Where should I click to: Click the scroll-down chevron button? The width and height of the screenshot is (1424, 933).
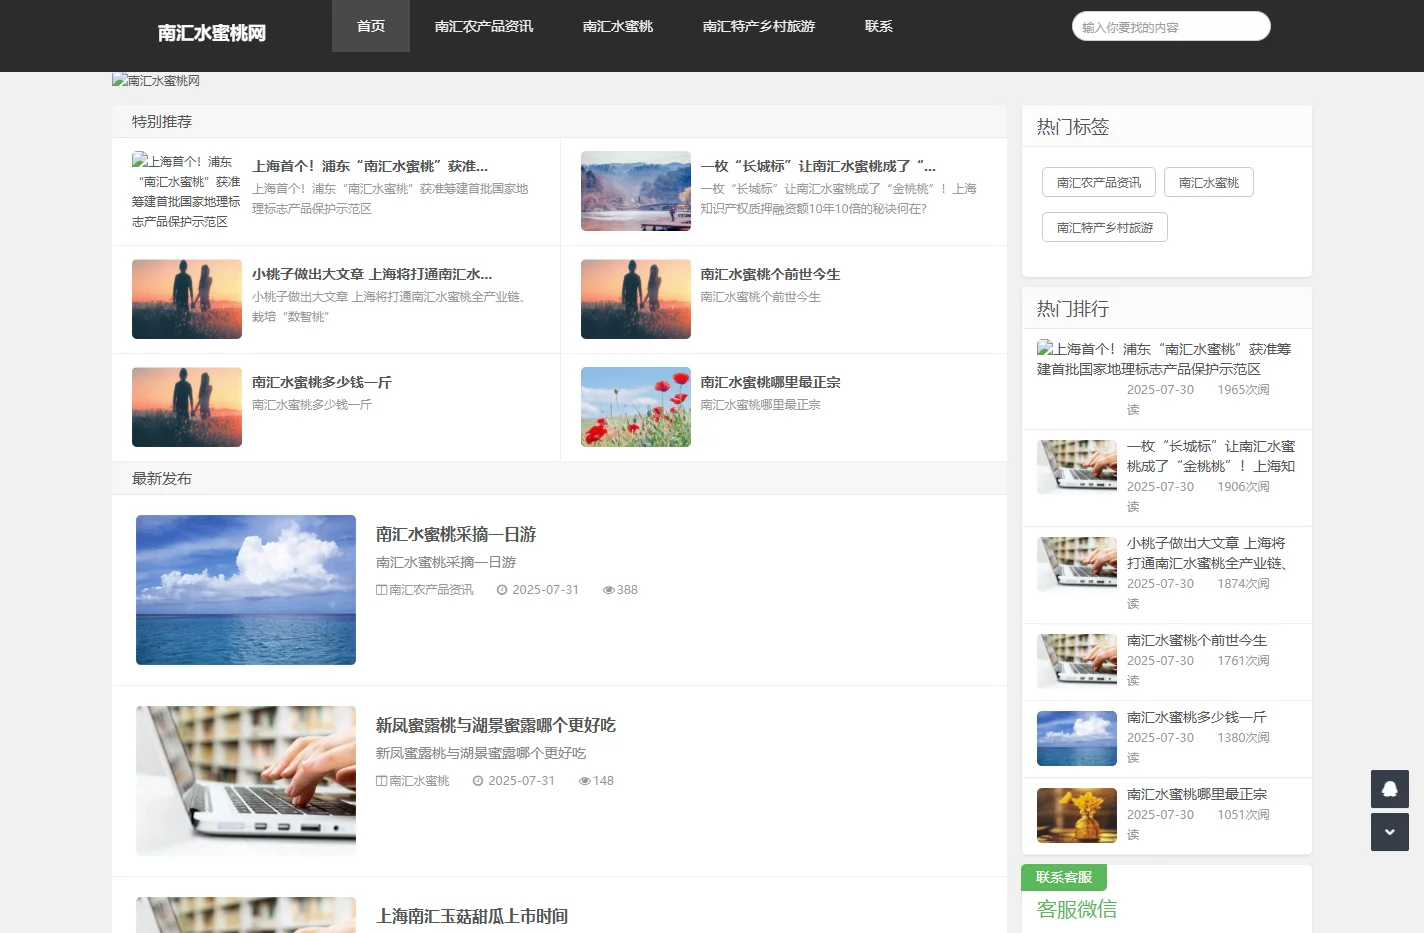point(1389,832)
